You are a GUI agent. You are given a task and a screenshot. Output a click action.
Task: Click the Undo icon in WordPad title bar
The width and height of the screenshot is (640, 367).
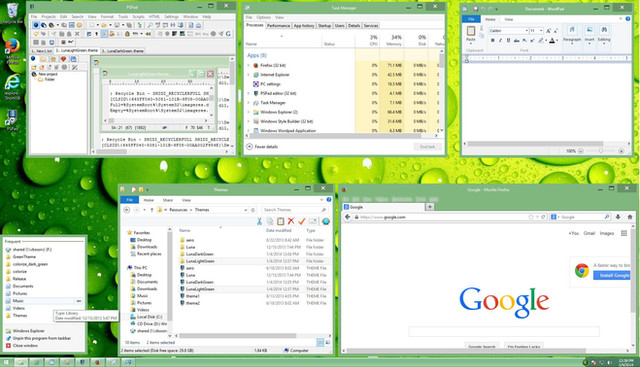pyautogui.click(x=483, y=9)
